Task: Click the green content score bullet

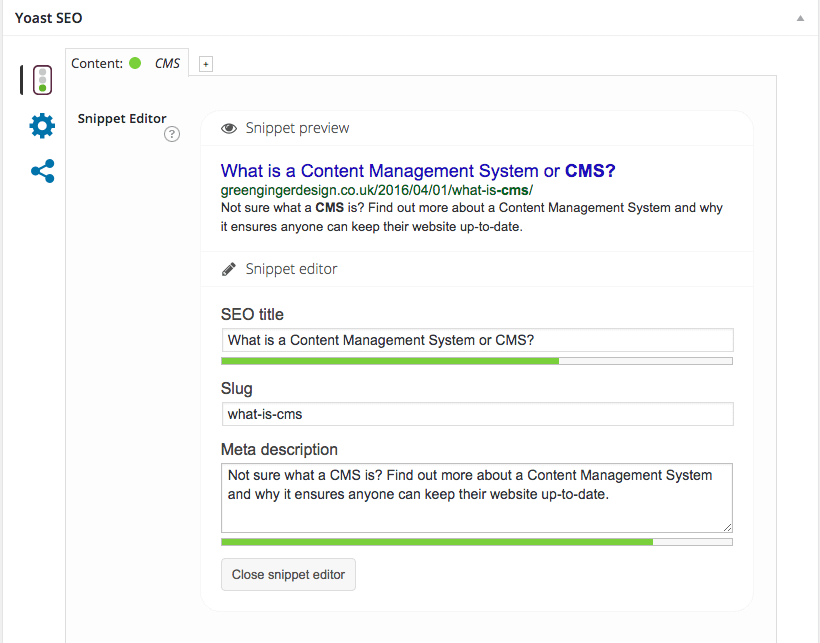Action: (135, 63)
